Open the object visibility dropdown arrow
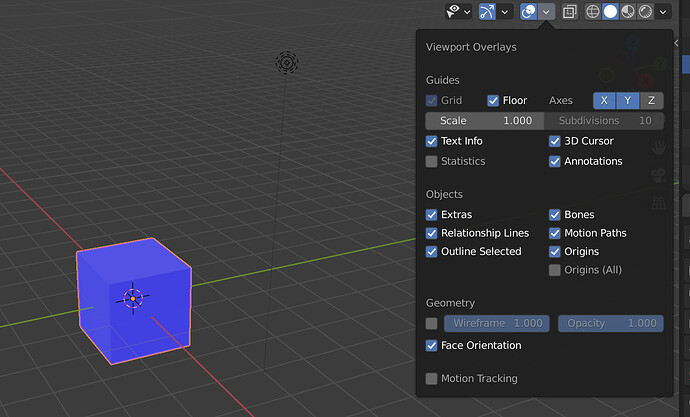The image size is (690, 417). tap(467, 12)
